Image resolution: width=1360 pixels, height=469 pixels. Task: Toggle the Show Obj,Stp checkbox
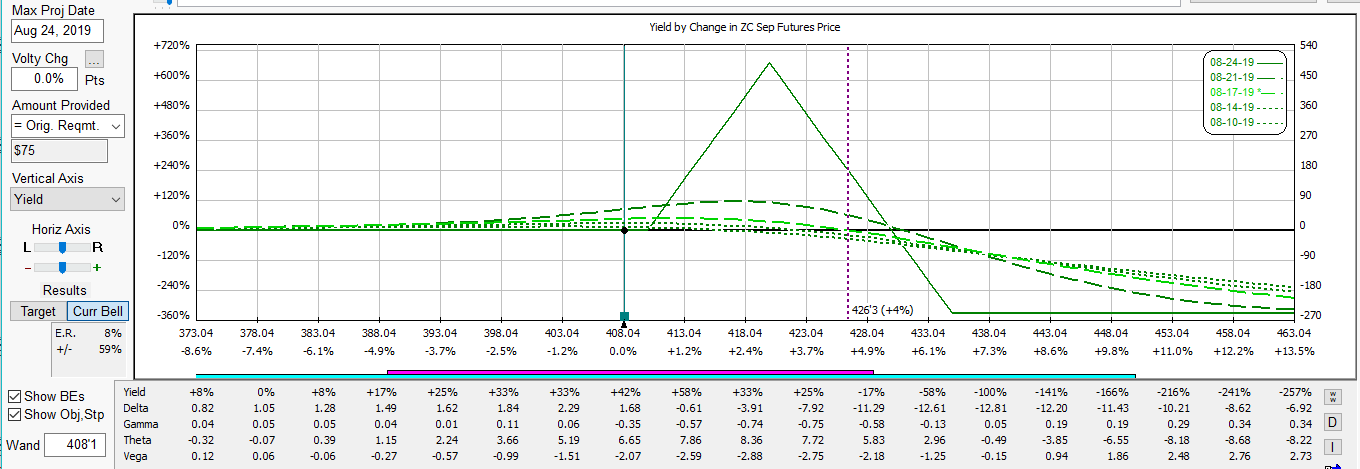(15, 414)
